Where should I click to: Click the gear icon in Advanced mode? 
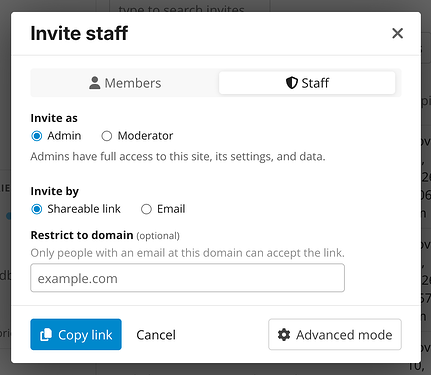point(284,335)
